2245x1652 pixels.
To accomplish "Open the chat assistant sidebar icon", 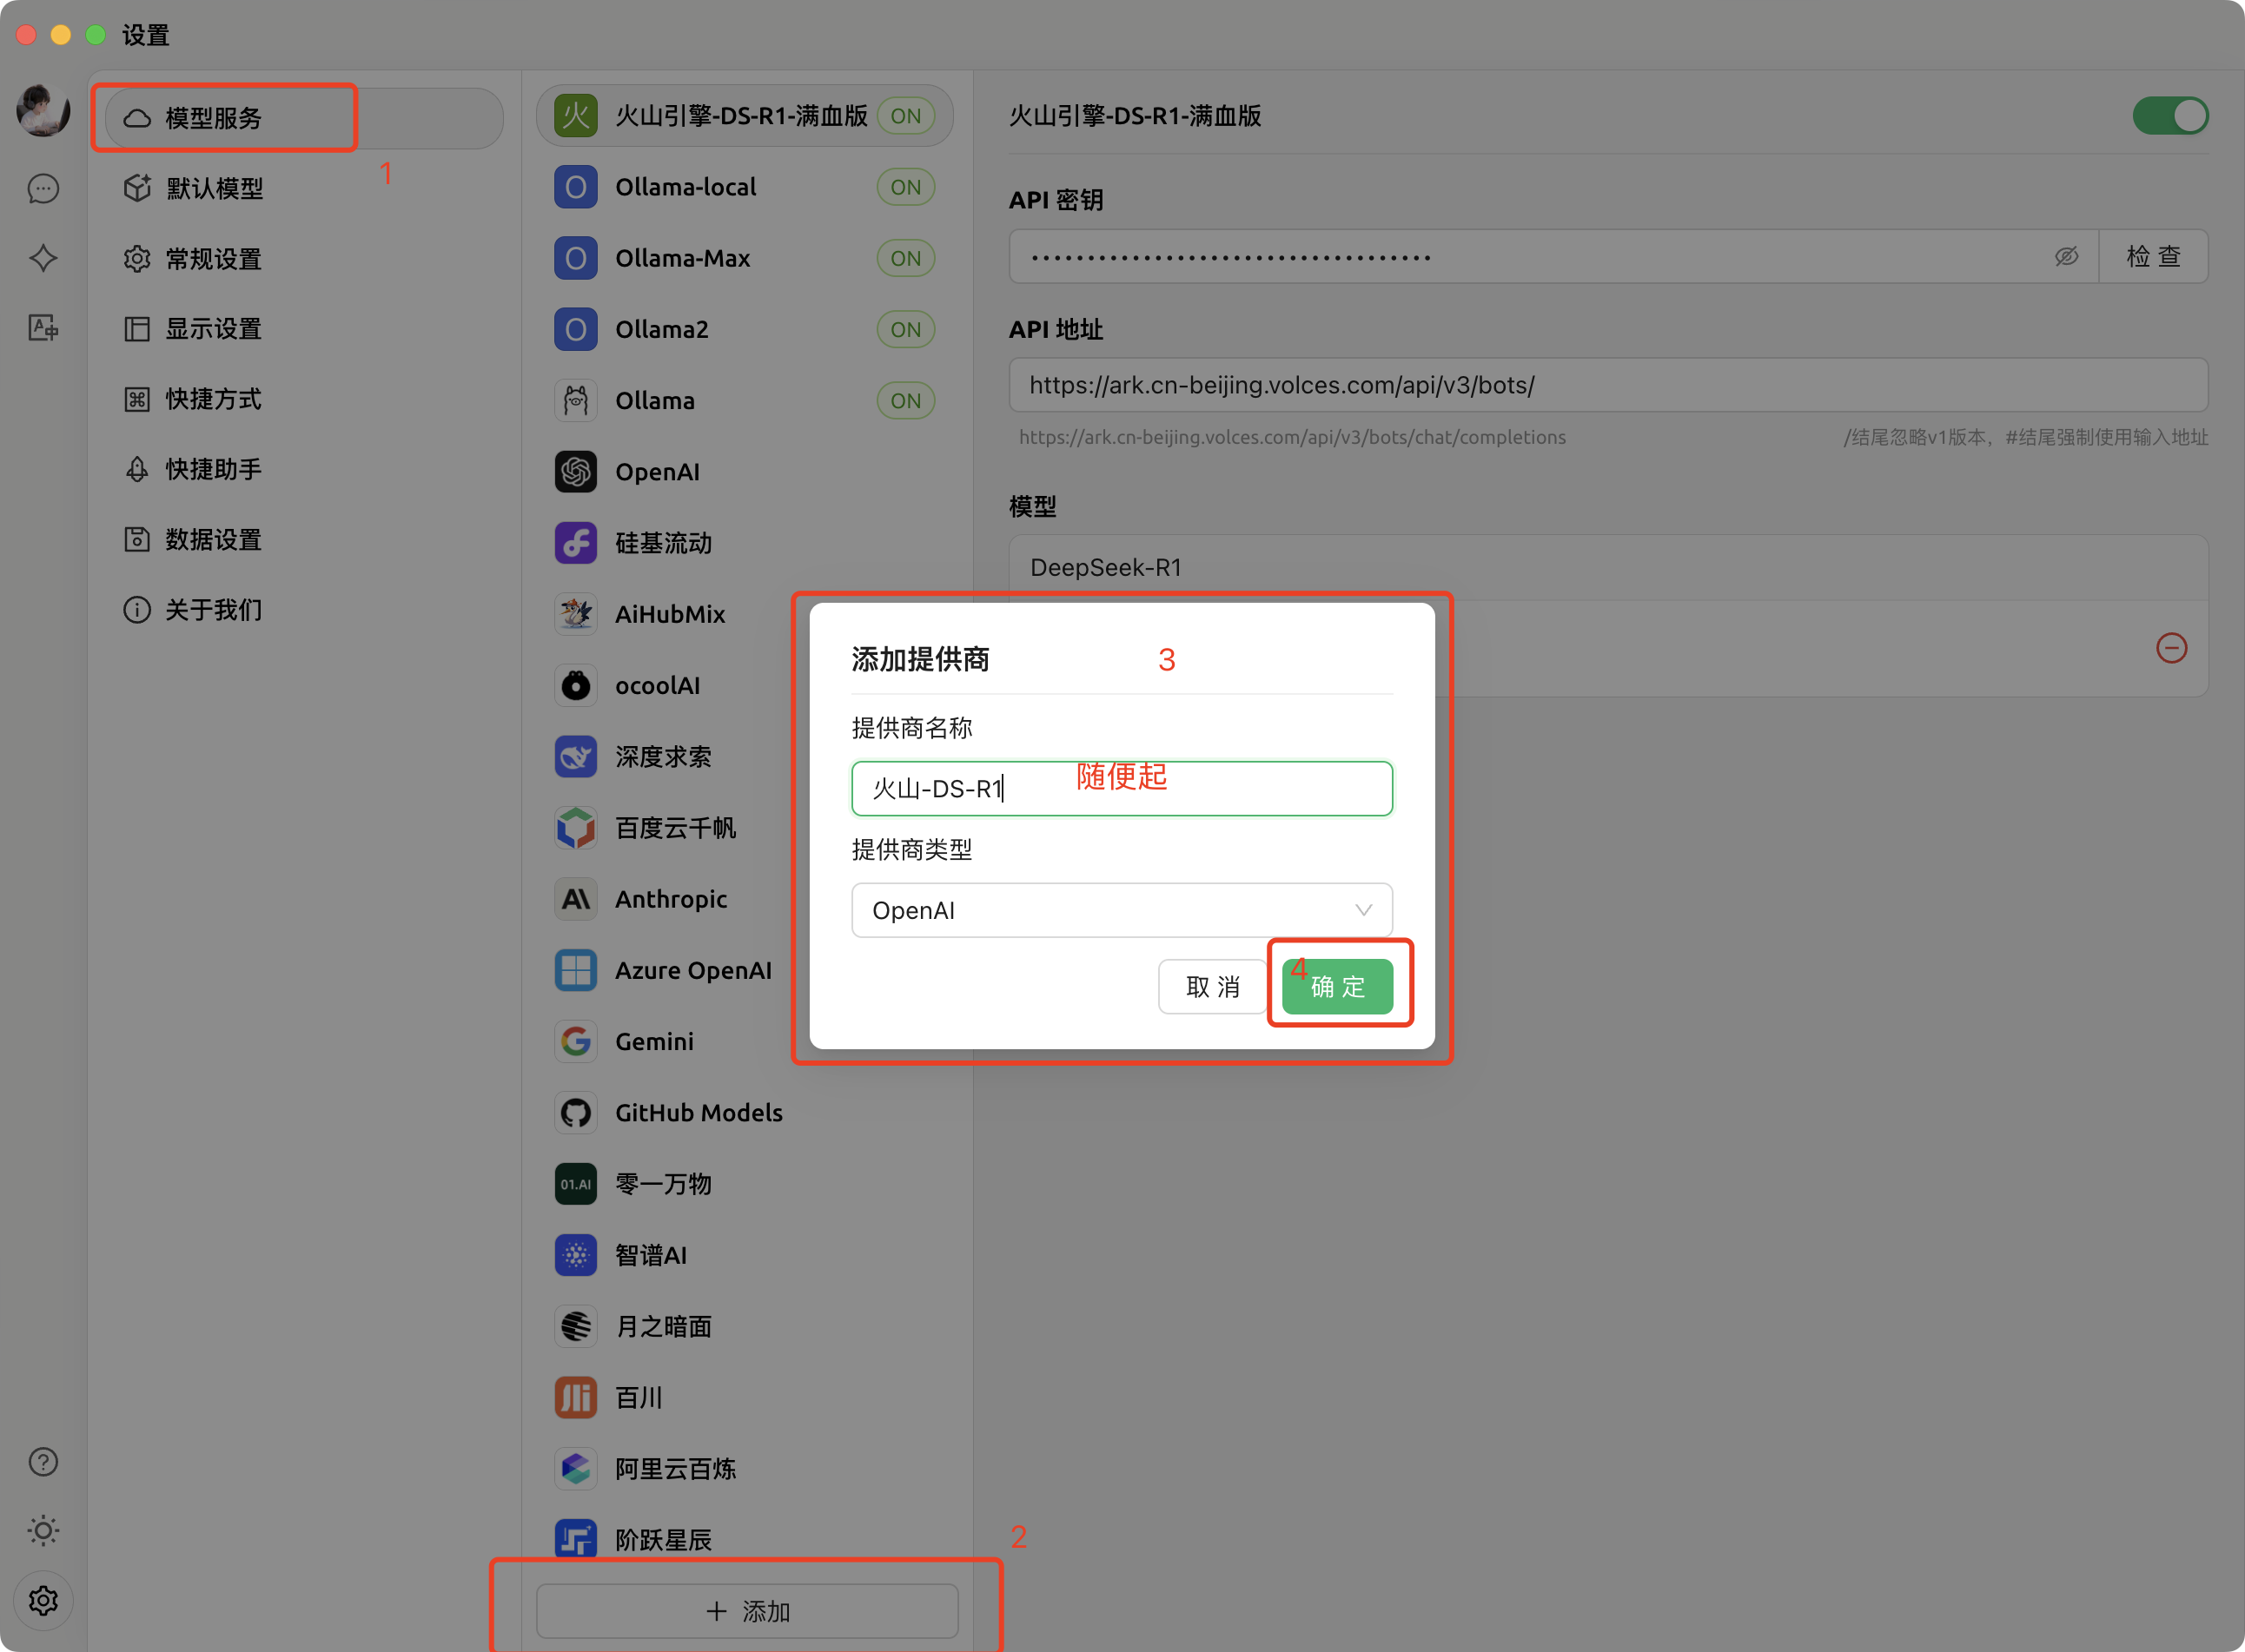I will tap(43, 189).
